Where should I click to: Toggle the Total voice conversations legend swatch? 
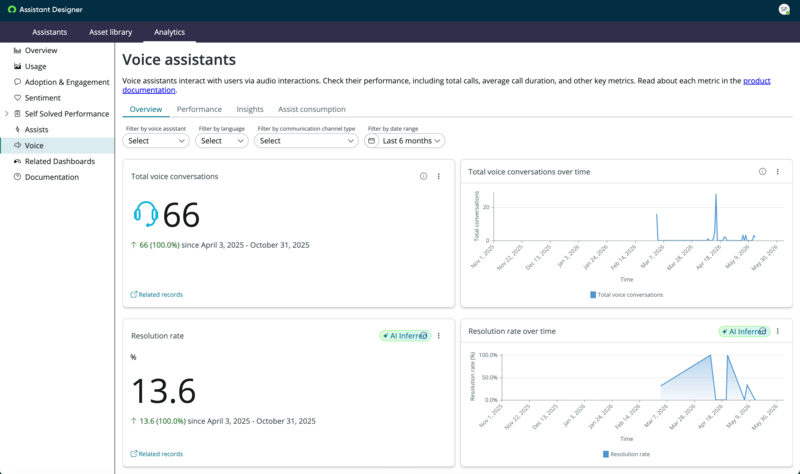[x=593, y=295]
